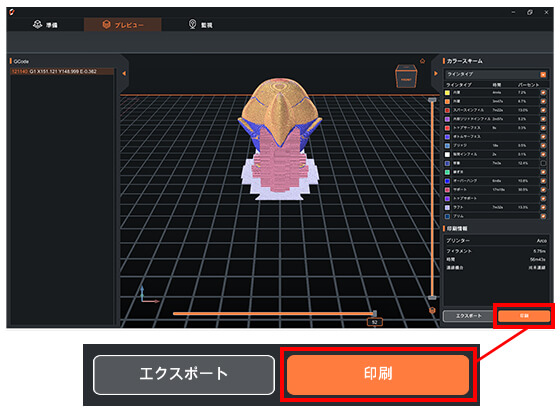Click the orange cube icon below the vertical slider
This screenshot has height=420, width=560.
(x=432, y=310)
